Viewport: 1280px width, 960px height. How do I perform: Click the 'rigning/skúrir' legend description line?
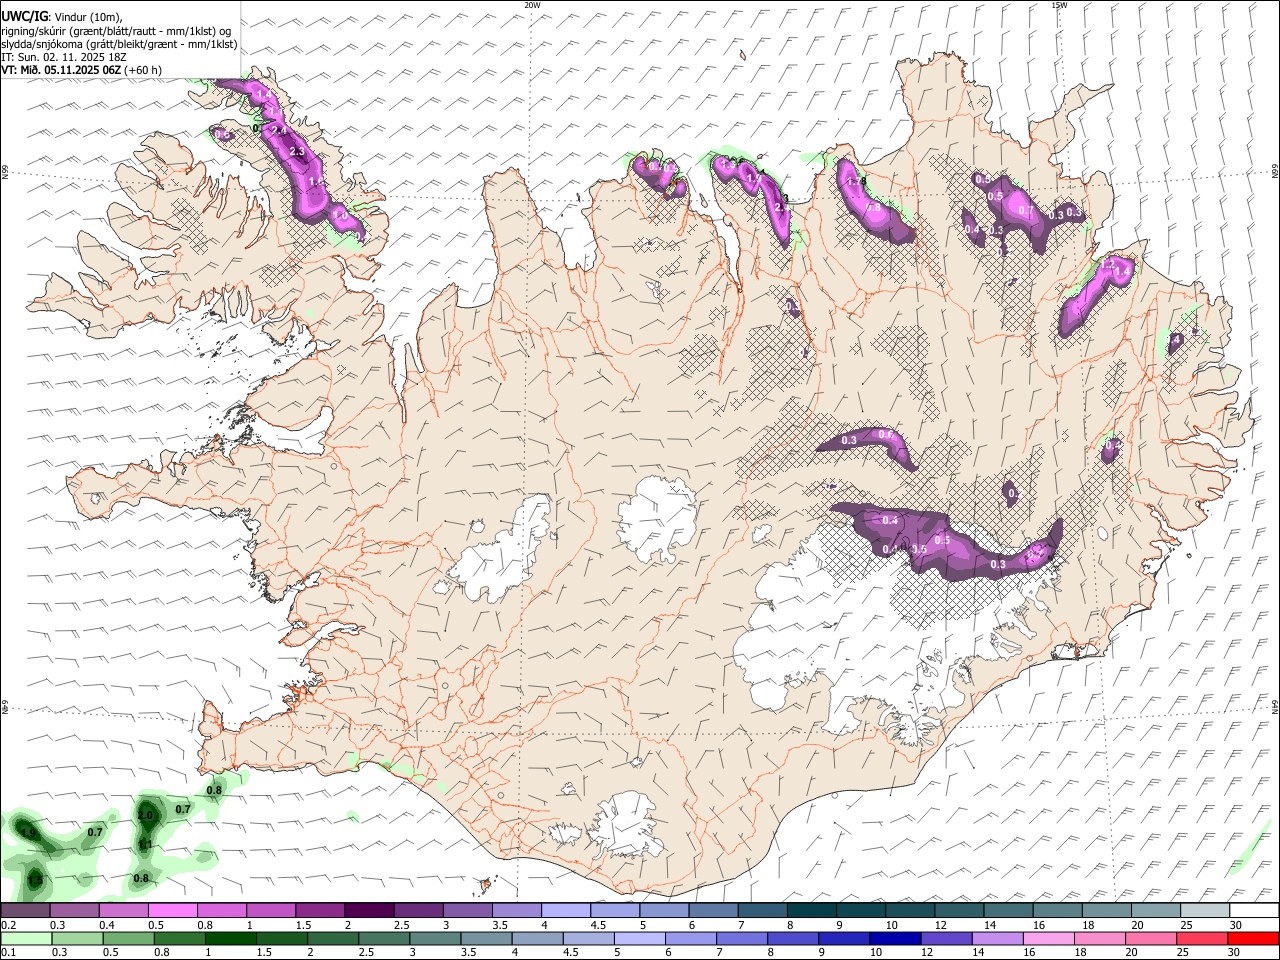pyautogui.click(x=117, y=30)
